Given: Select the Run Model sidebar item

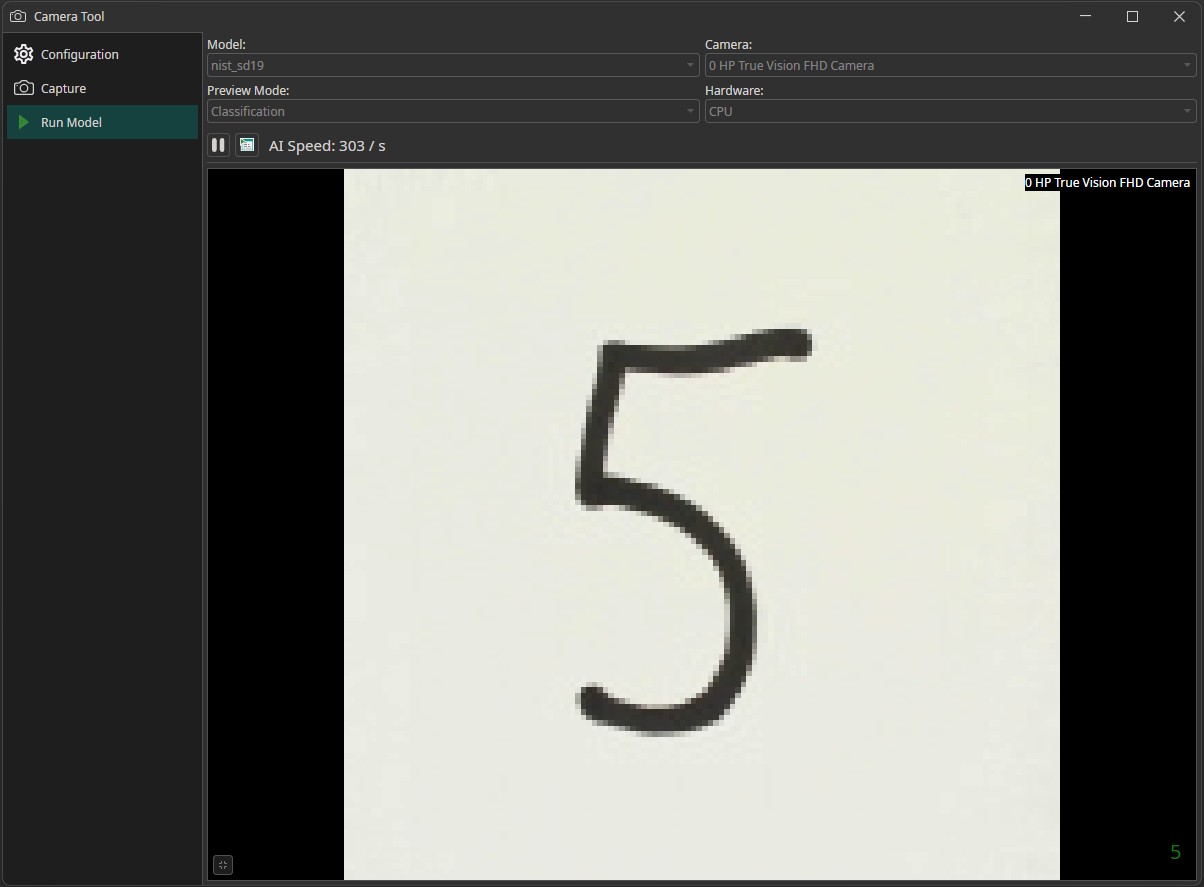Looking at the screenshot, I should tap(102, 122).
